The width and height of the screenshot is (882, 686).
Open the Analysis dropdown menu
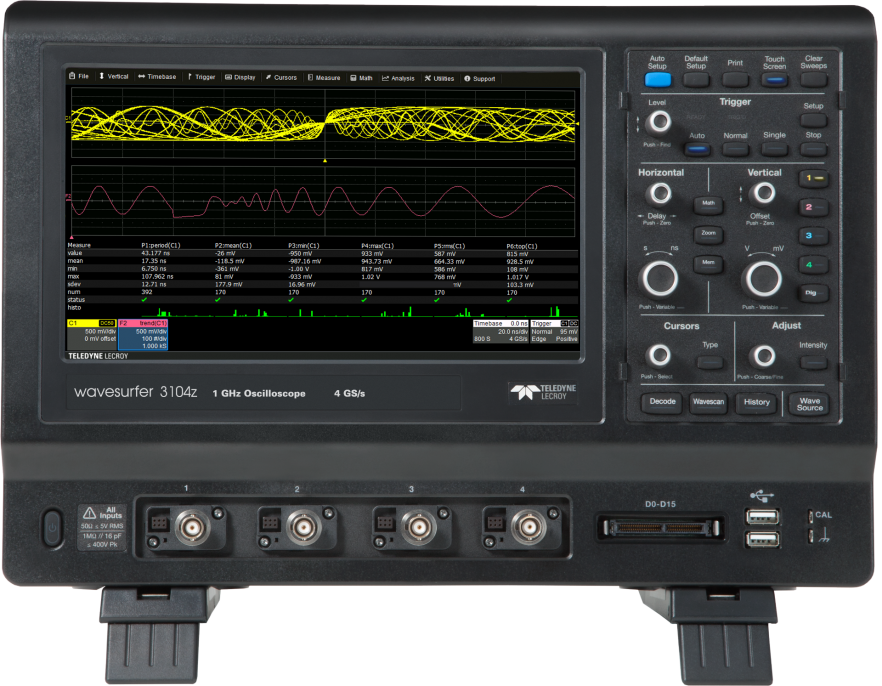pos(401,77)
